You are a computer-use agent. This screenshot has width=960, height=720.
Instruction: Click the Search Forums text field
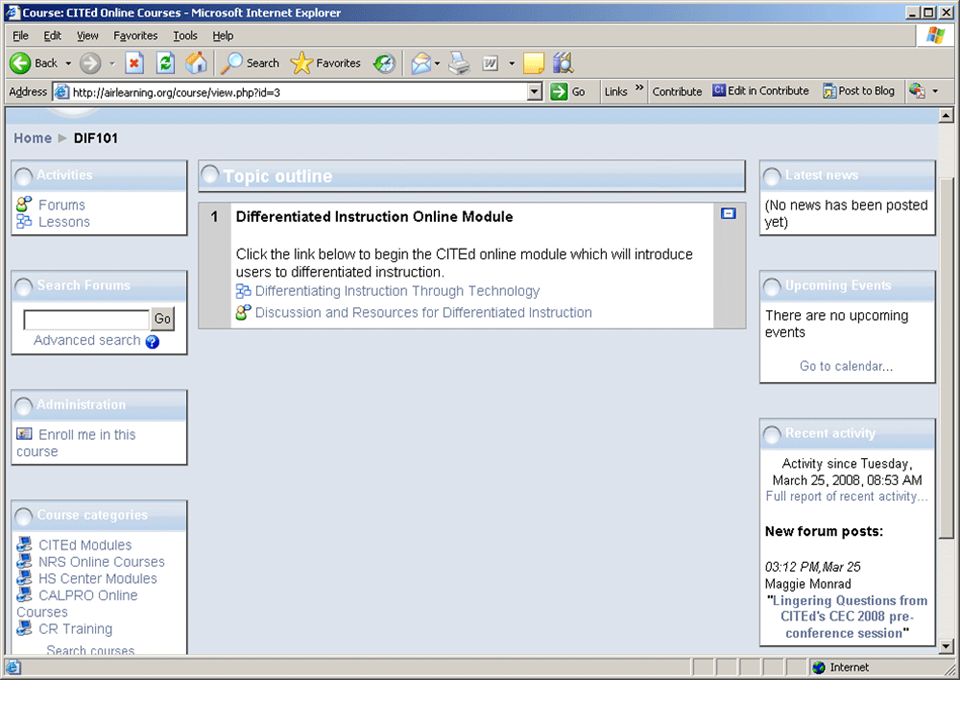[86, 320]
